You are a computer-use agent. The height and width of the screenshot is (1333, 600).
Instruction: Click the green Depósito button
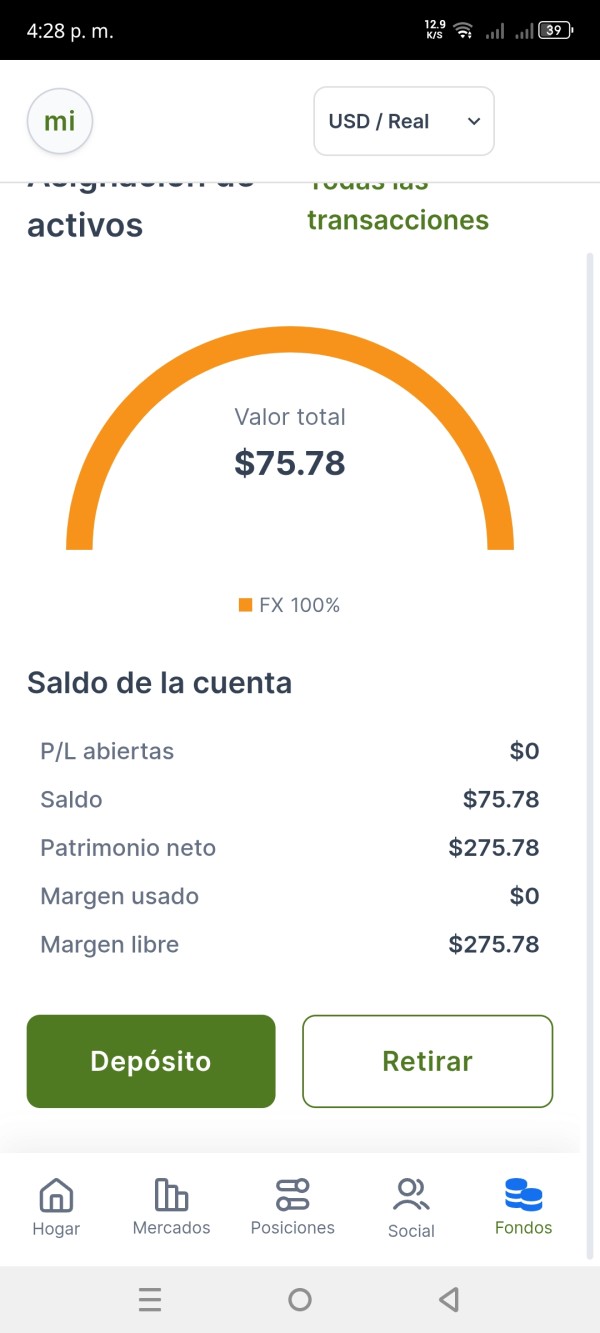coord(151,1061)
